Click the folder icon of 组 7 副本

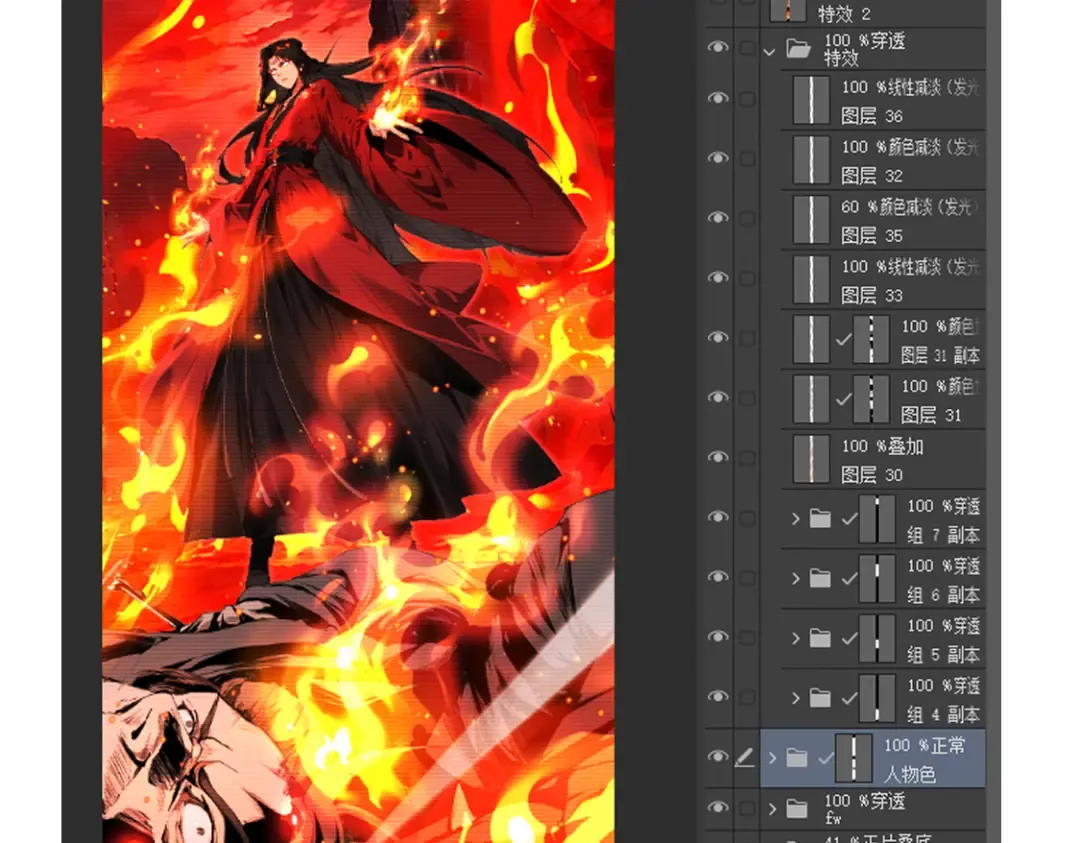(820, 518)
